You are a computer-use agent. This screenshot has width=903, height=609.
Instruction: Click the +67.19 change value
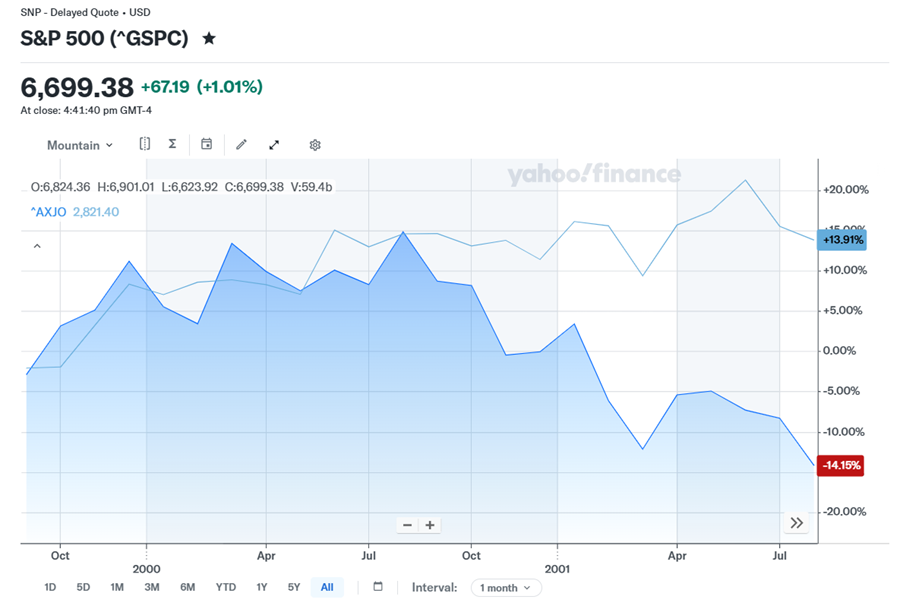(x=165, y=87)
